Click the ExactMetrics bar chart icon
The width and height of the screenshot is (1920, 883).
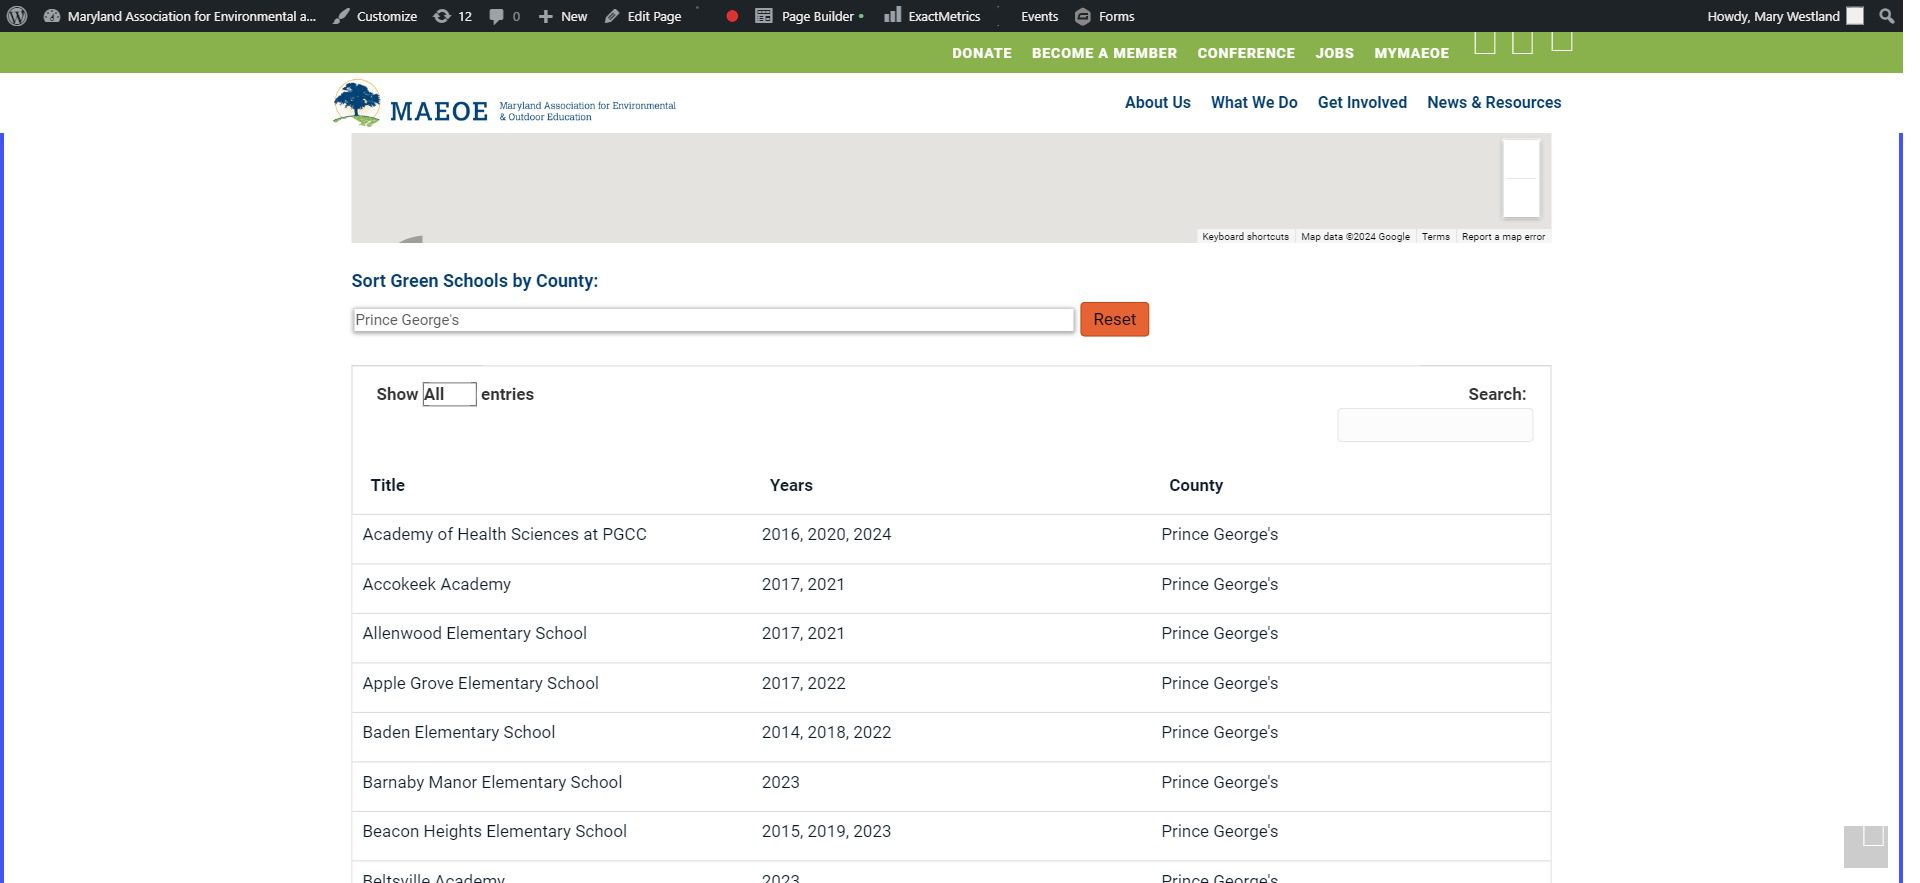[892, 16]
